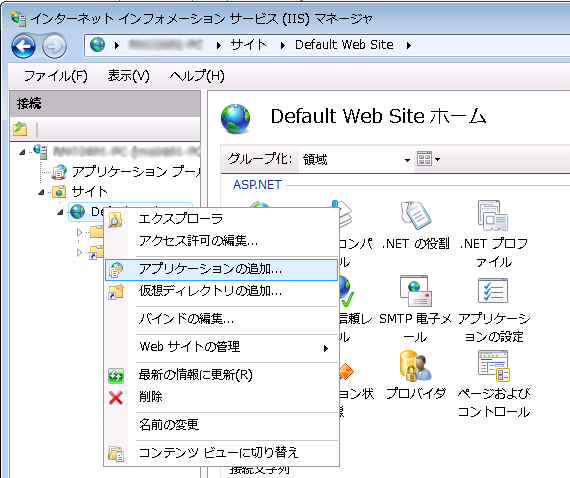Open the アプリケーションの設定 feature icon
Image resolution: width=570 pixels, height=478 pixels.
pos(493,291)
